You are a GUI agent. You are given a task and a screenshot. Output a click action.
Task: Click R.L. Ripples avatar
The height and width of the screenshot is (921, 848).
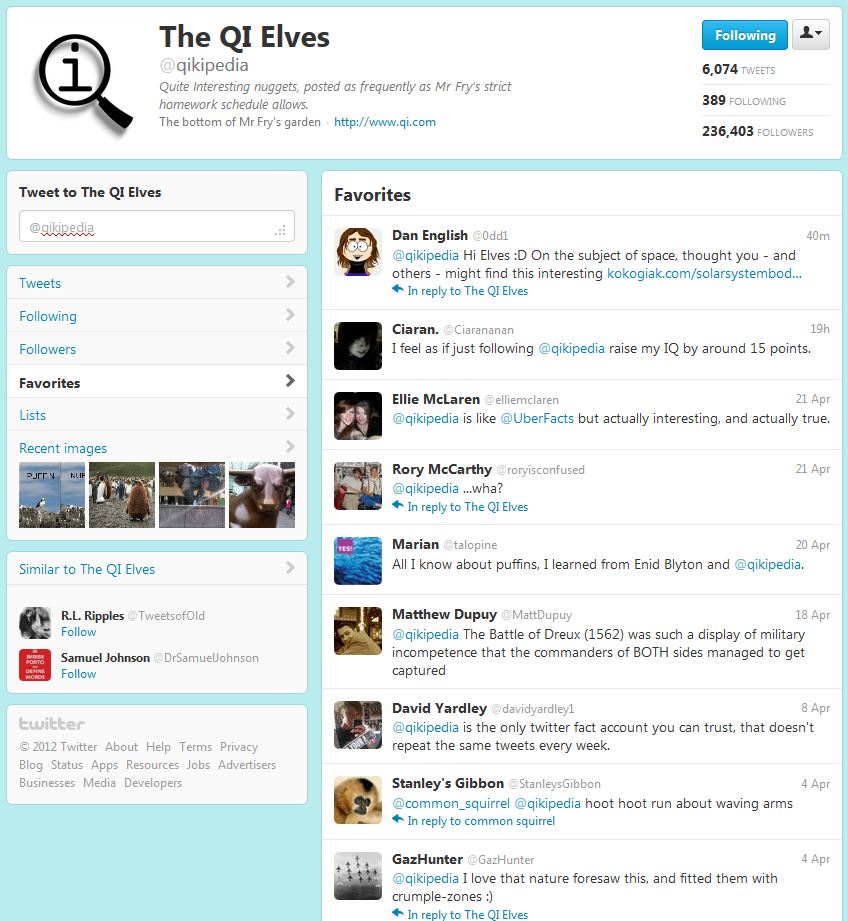[35, 623]
